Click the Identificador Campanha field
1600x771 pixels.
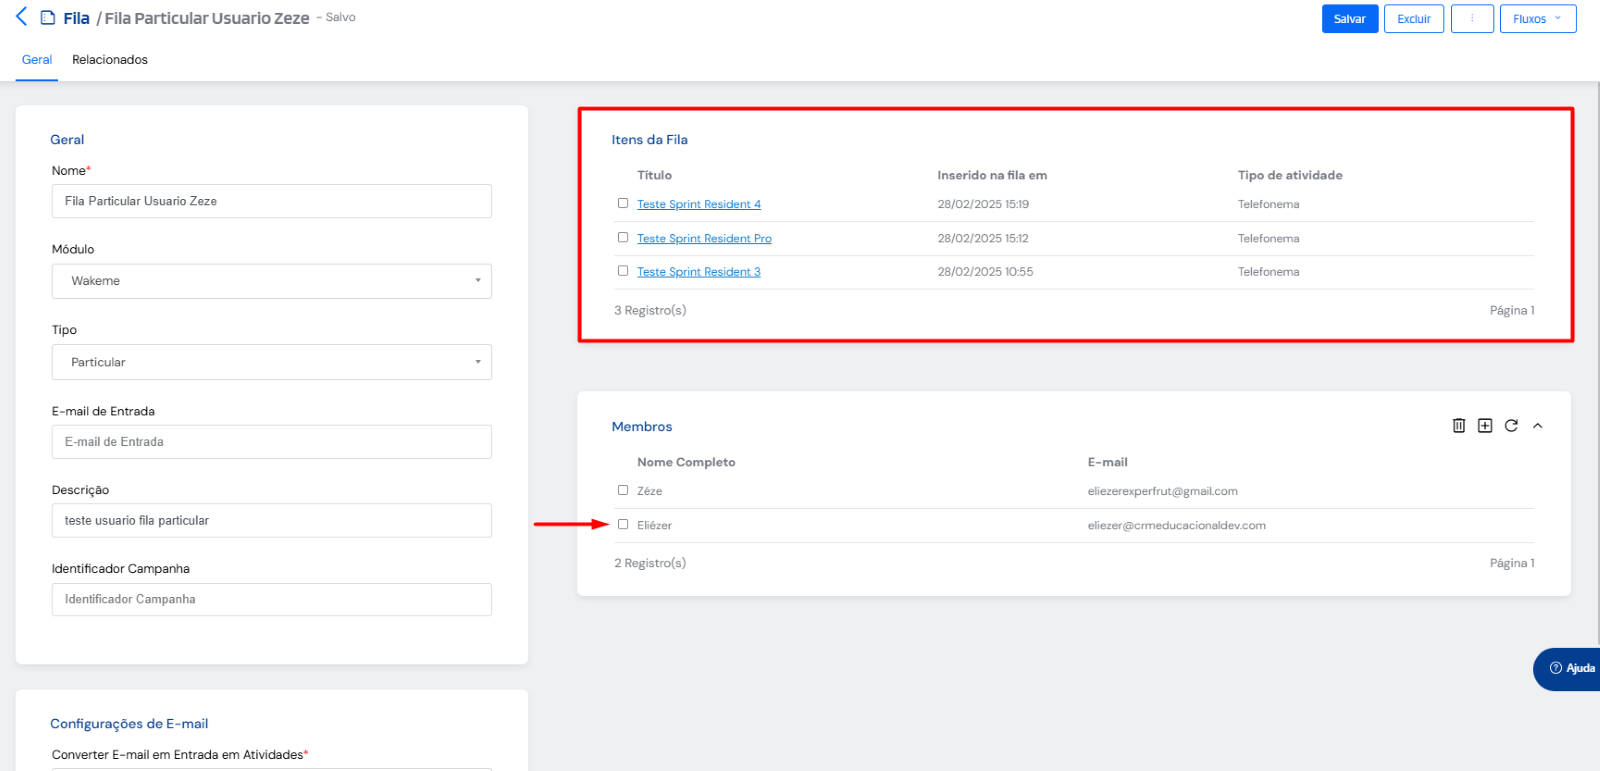[272, 600]
